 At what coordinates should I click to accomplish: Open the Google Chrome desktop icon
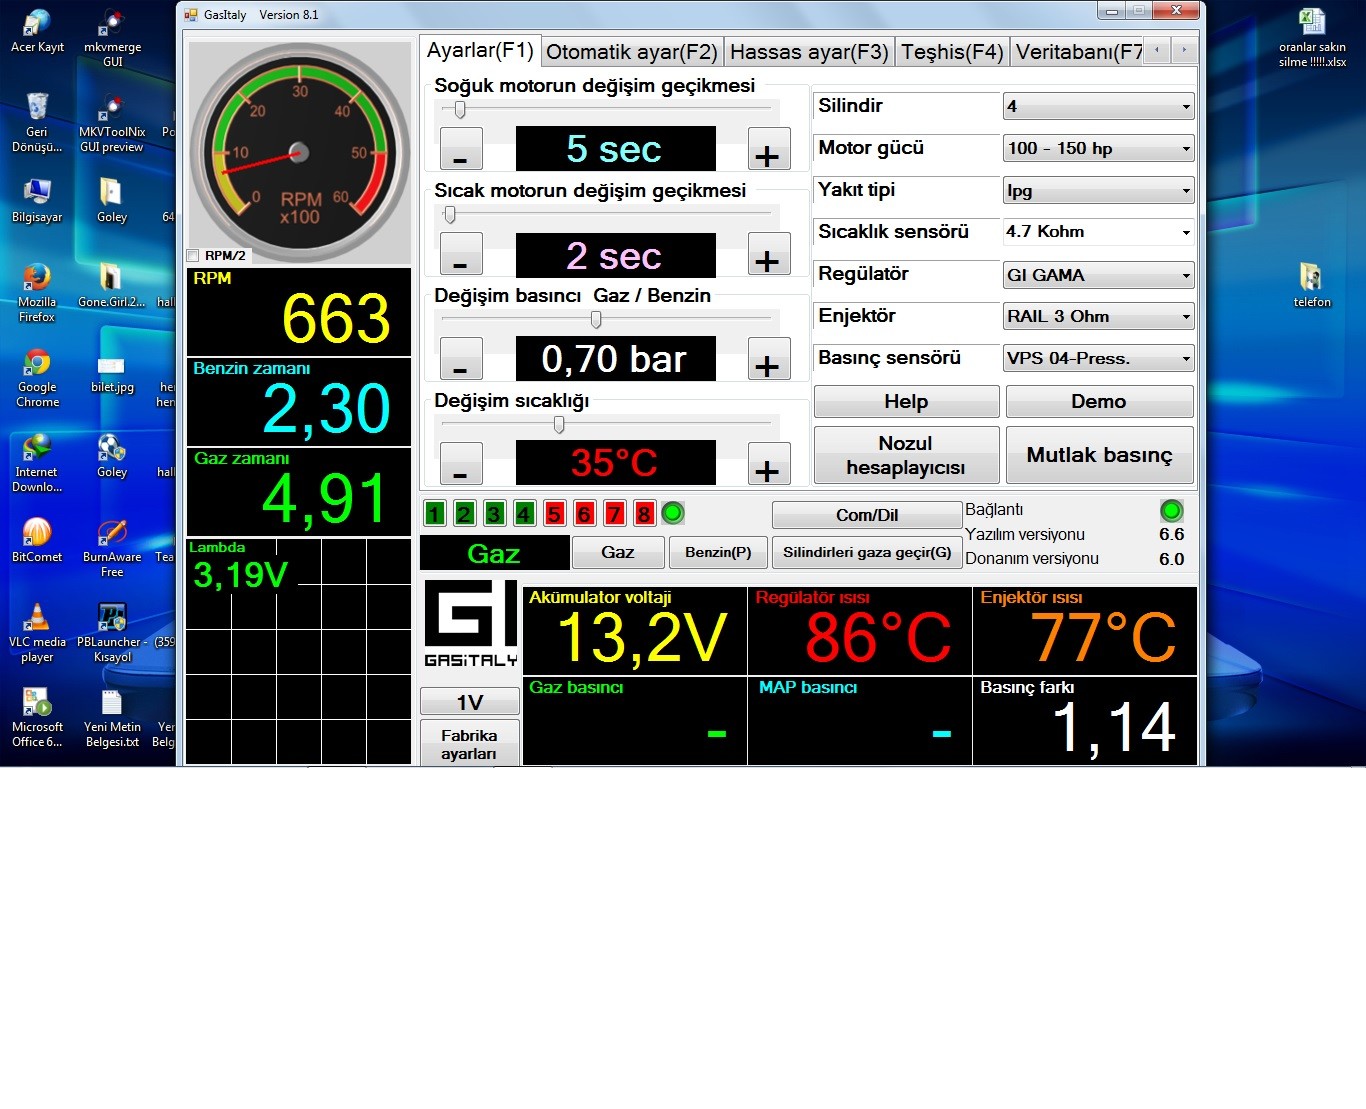pyautogui.click(x=37, y=365)
